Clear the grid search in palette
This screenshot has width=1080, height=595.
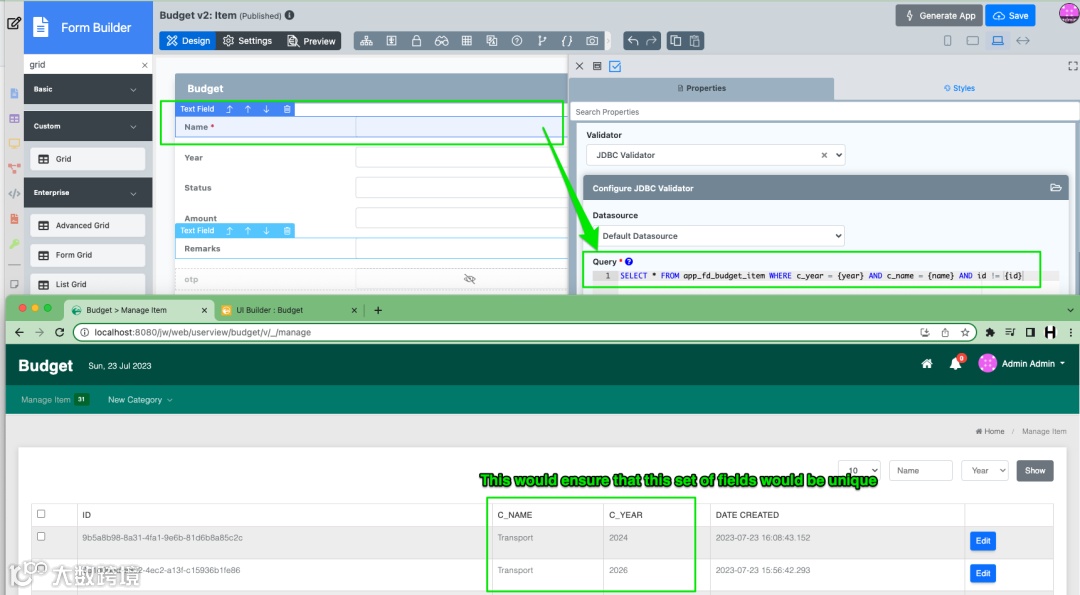[145, 65]
